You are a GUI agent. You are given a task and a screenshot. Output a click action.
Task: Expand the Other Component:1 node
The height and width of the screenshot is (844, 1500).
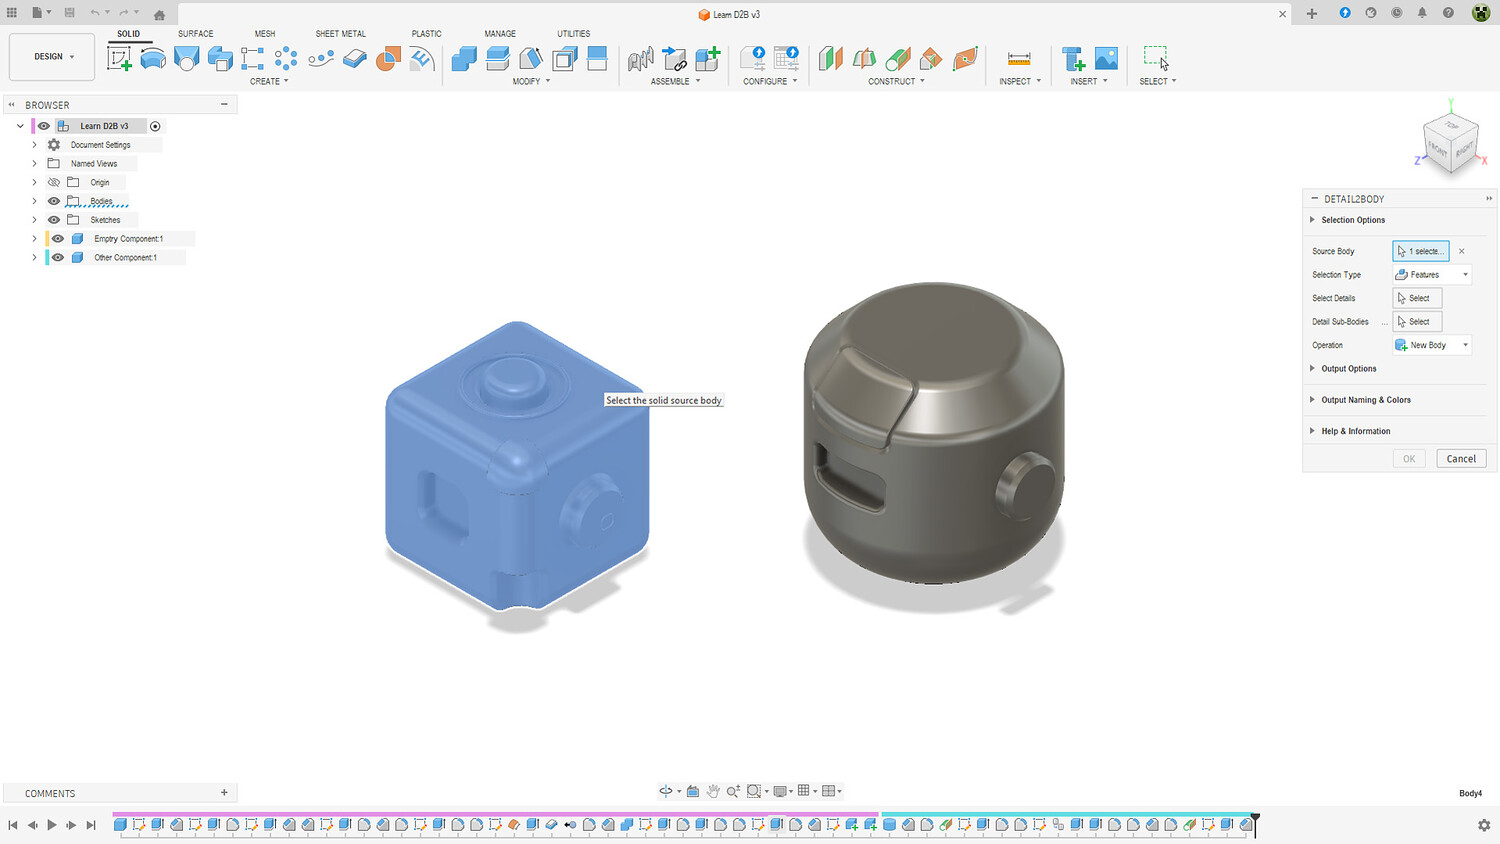pyautogui.click(x=34, y=258)
